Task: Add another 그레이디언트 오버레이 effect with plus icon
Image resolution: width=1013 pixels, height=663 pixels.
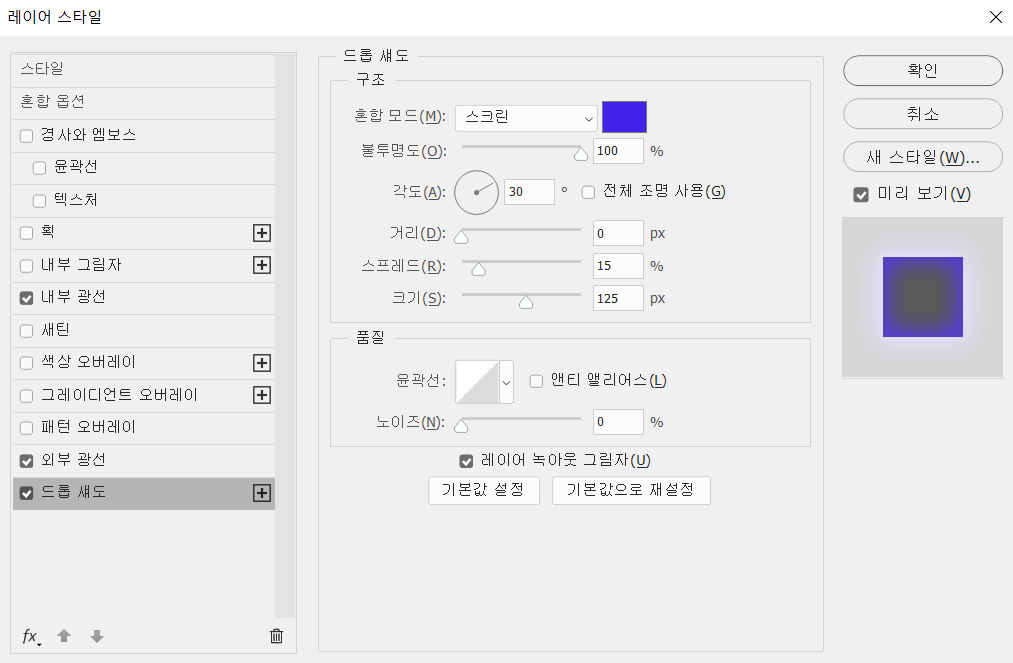Action: click(x=262, y=395)
